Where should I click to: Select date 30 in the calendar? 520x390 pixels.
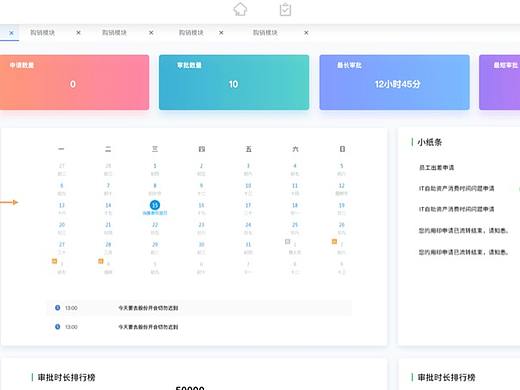(202, 245)
